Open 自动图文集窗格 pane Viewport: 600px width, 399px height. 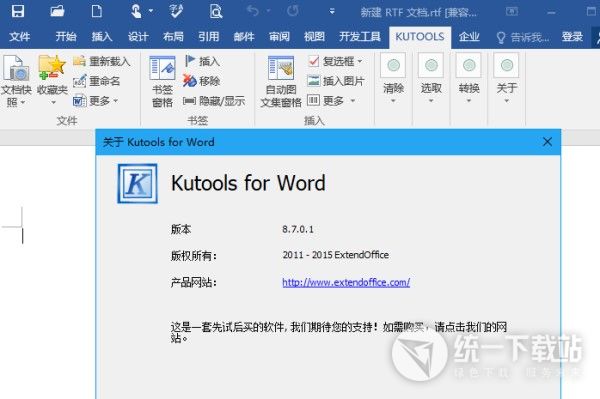[281, 82]
